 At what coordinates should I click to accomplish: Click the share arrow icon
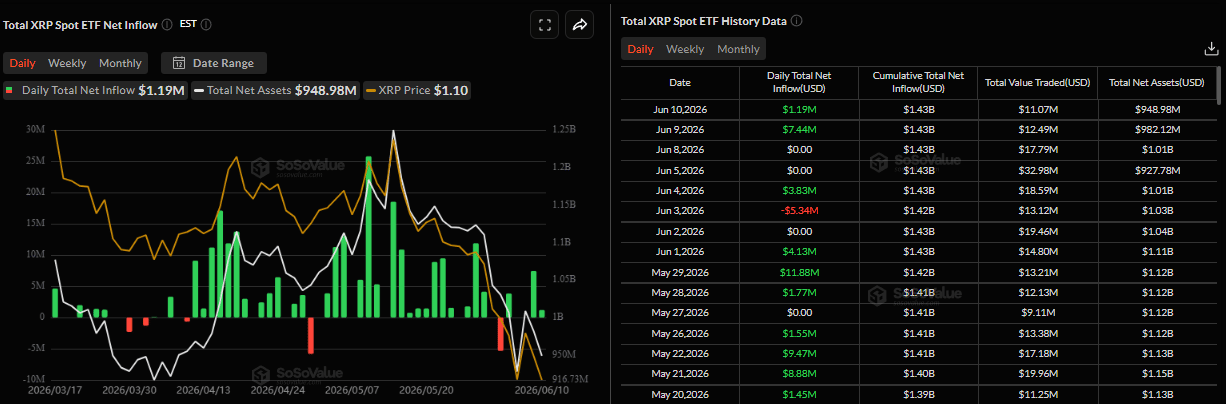tap(580, 26)
